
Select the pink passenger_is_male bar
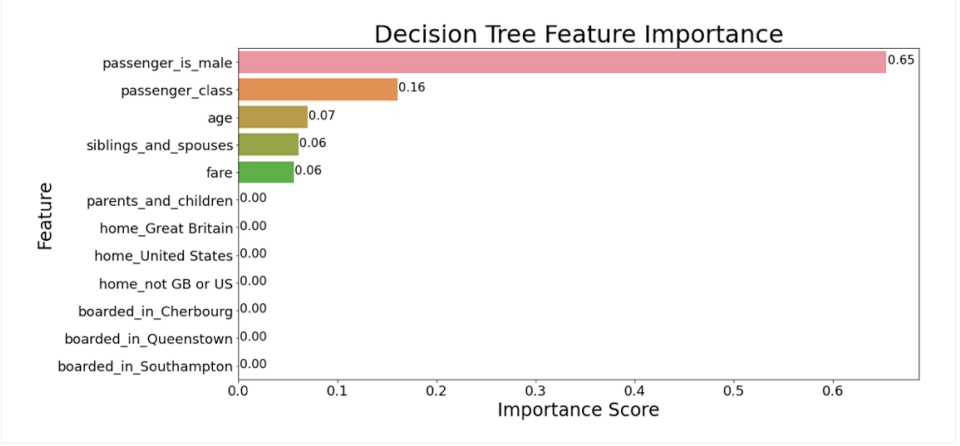click(x=561, y=63)
